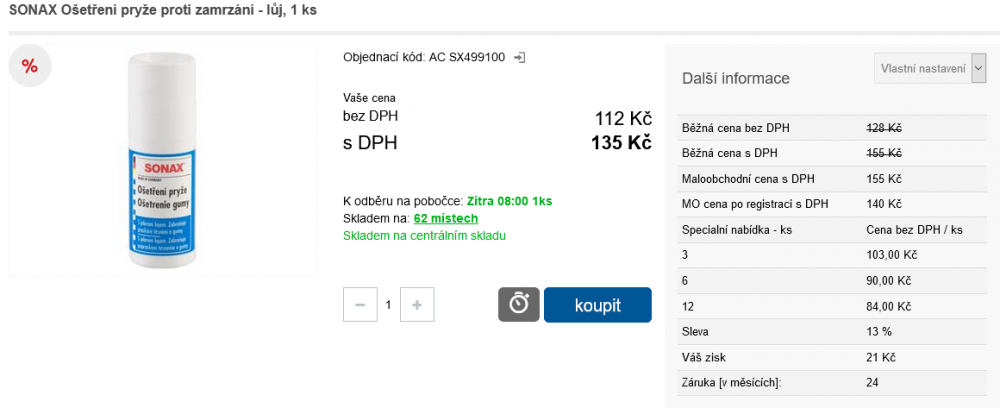
Task: Select the 3 pieces special offer row
Action: coord(832,255)
